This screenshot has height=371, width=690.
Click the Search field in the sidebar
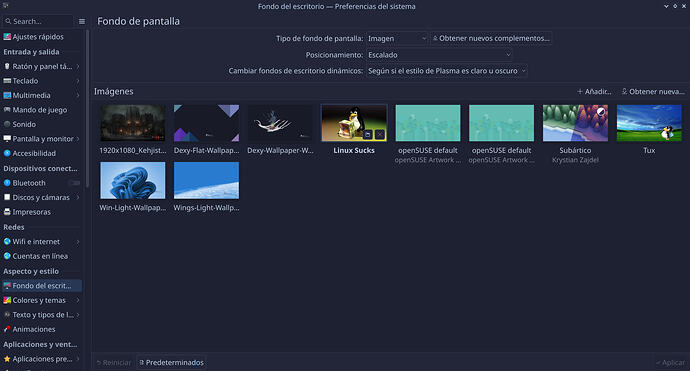pyautogui.click(x=38, y=21)
